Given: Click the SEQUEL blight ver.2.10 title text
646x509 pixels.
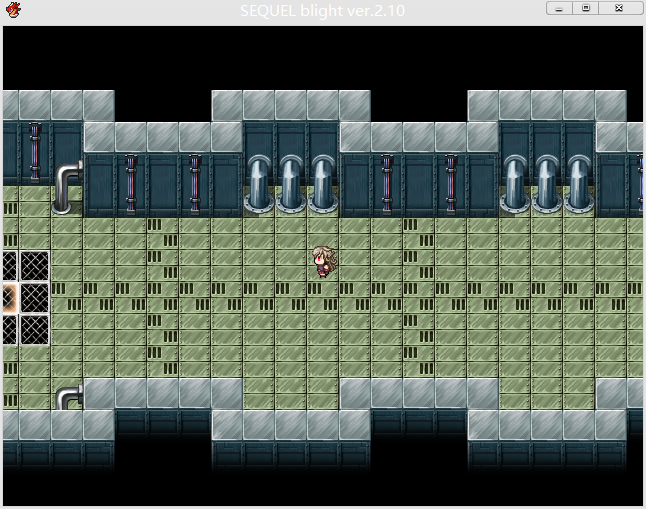Looking at the screenshot, I should (x=322, y=11).
